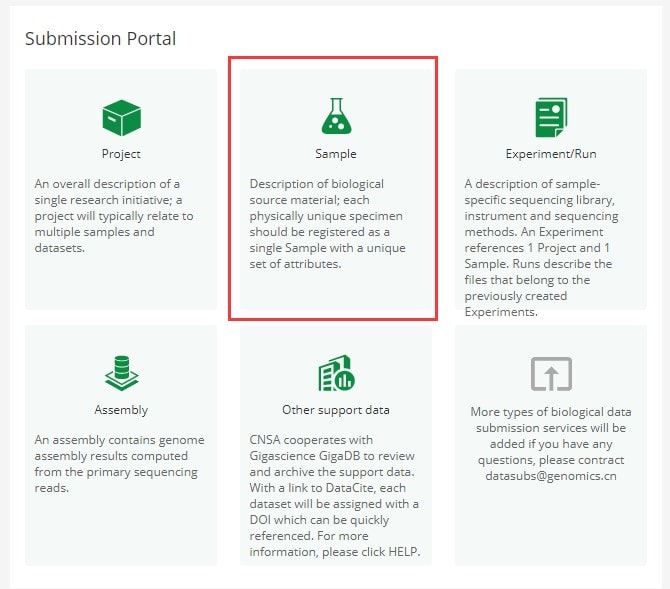Open the Sample submission title
This screenshot has width=670, height=589.
pyautogui.click(x=336, y=154)
